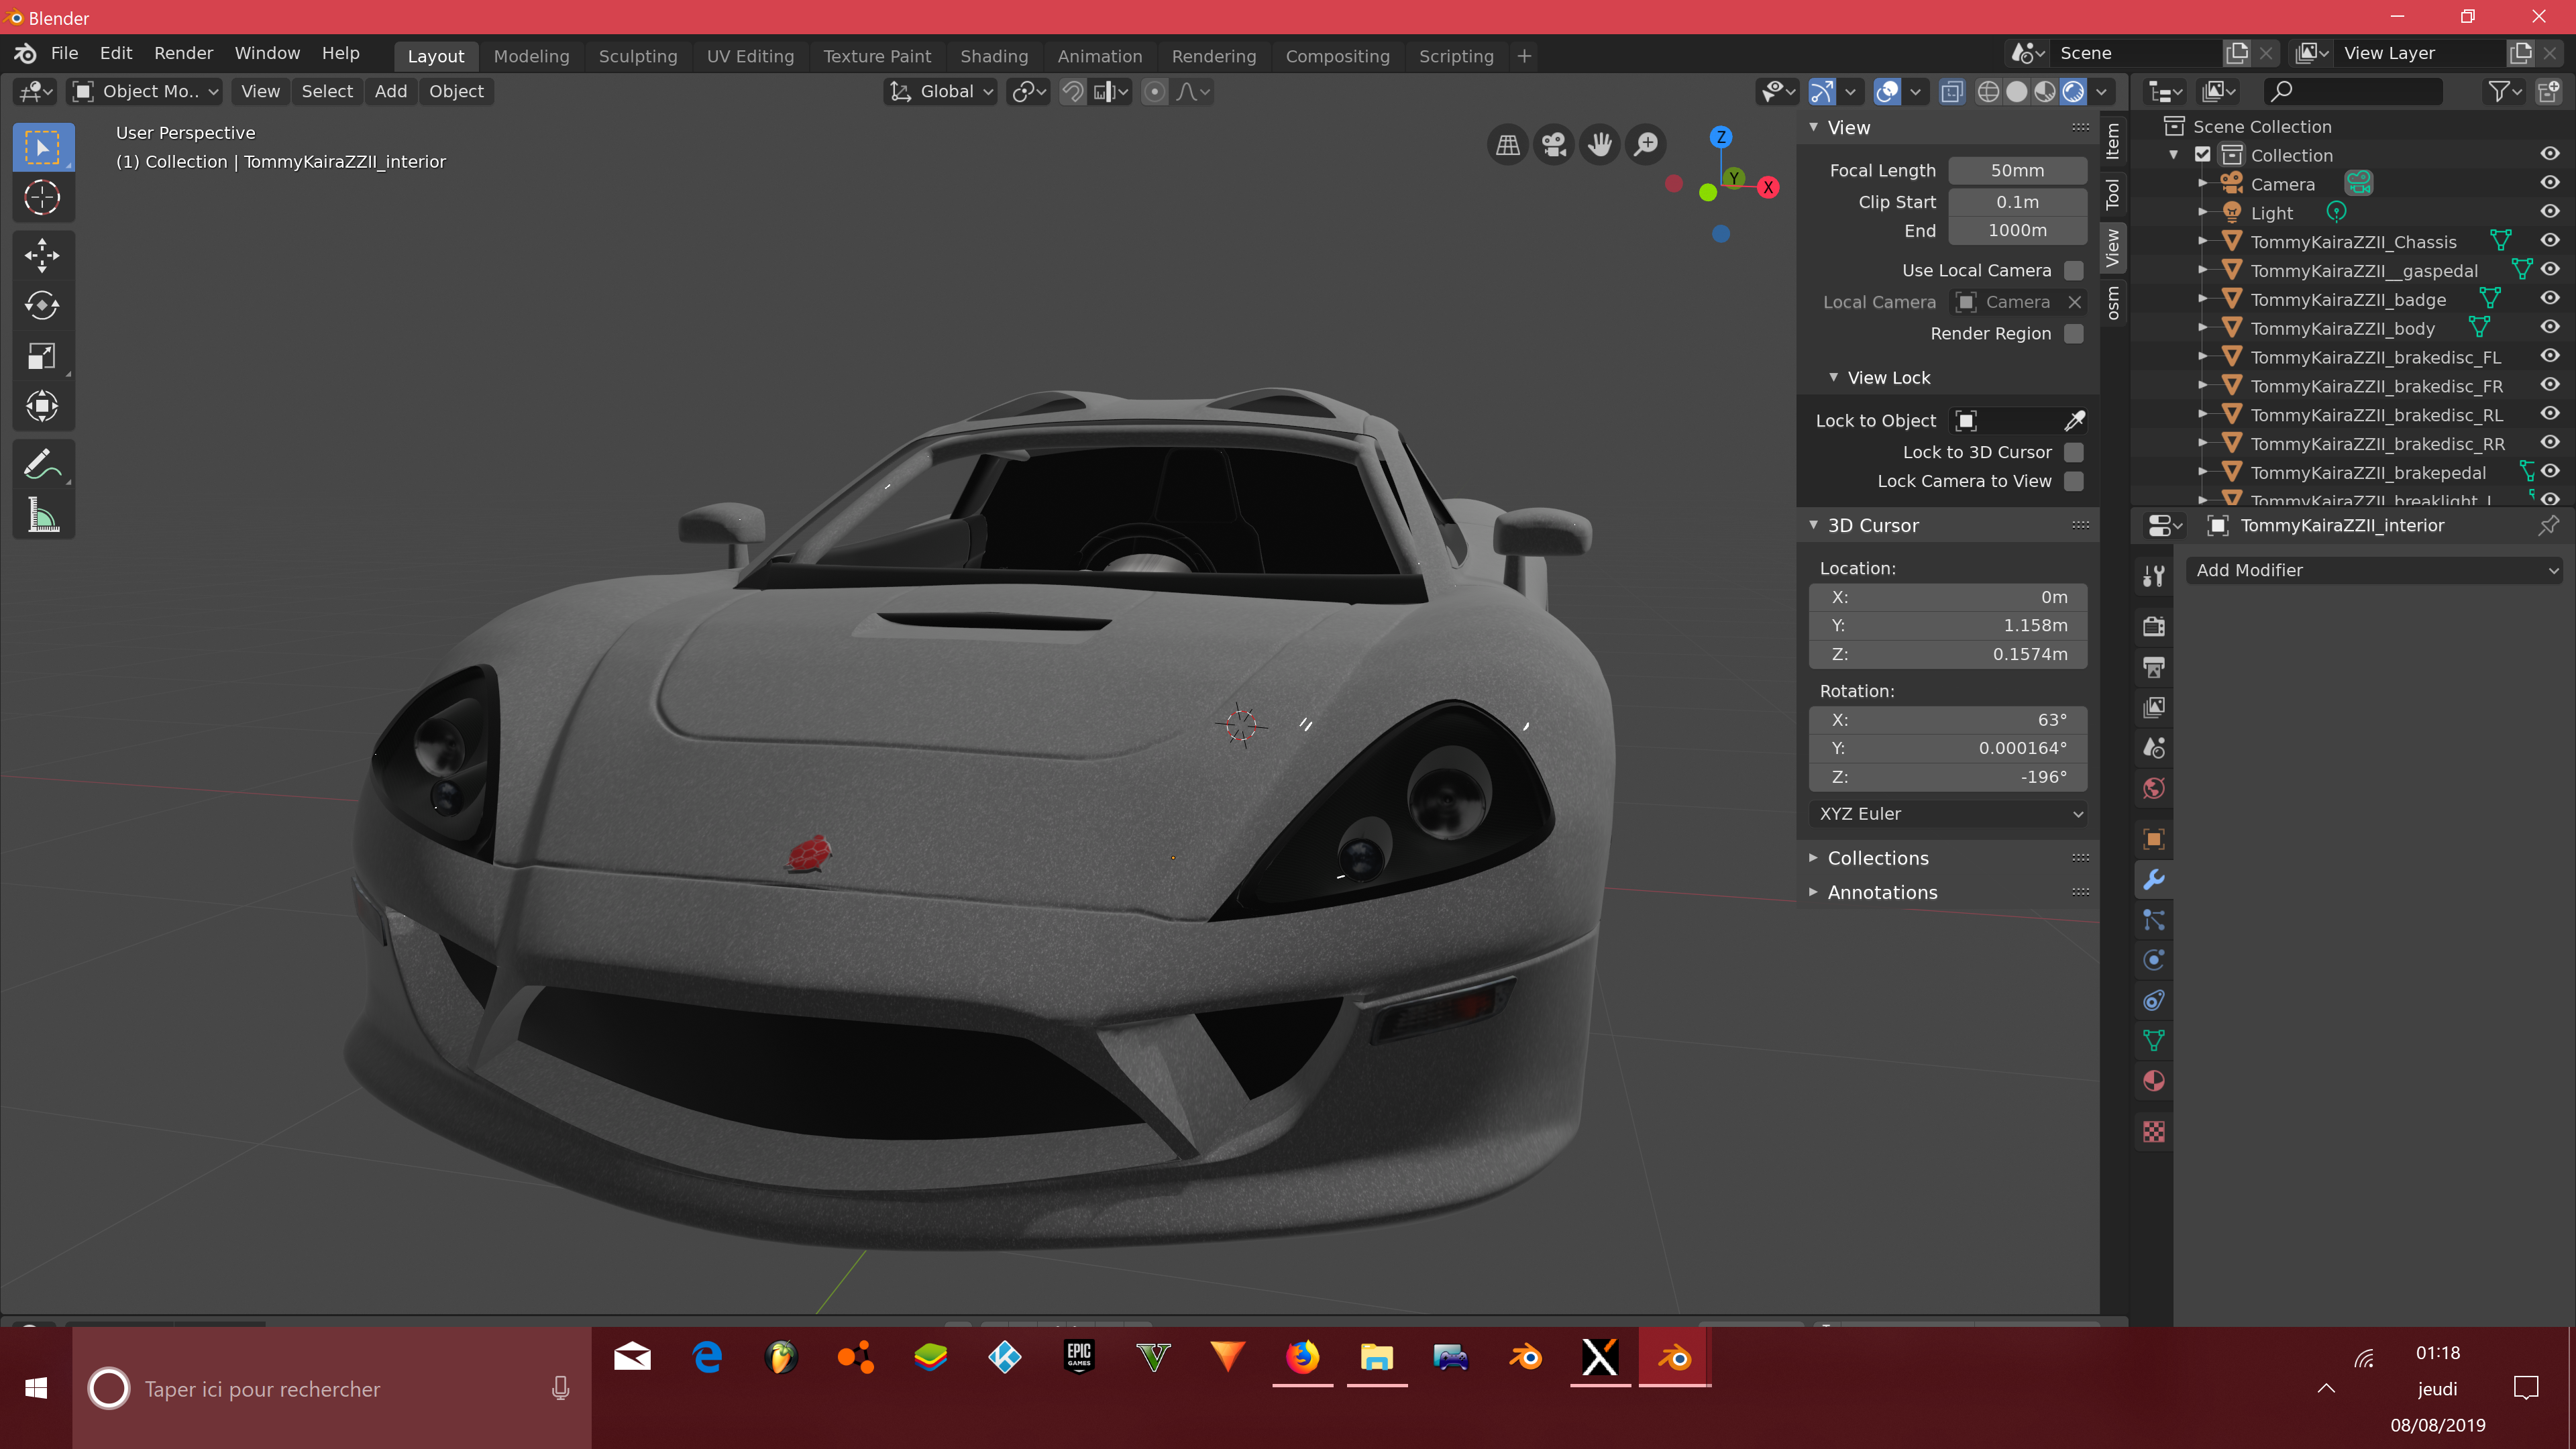This screenshot has height=1449, width=2576.
Task: Open the viewport Add menu
Action: tap(391, 92)
